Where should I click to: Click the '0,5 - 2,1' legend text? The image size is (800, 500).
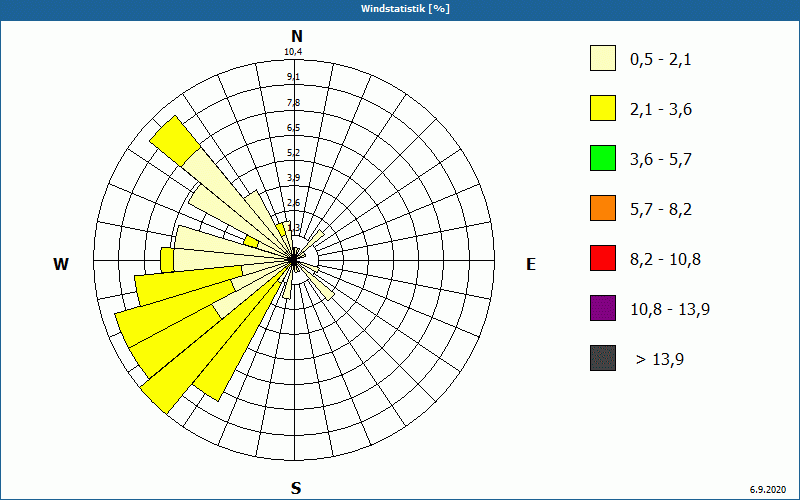click(x=661, y=60)
